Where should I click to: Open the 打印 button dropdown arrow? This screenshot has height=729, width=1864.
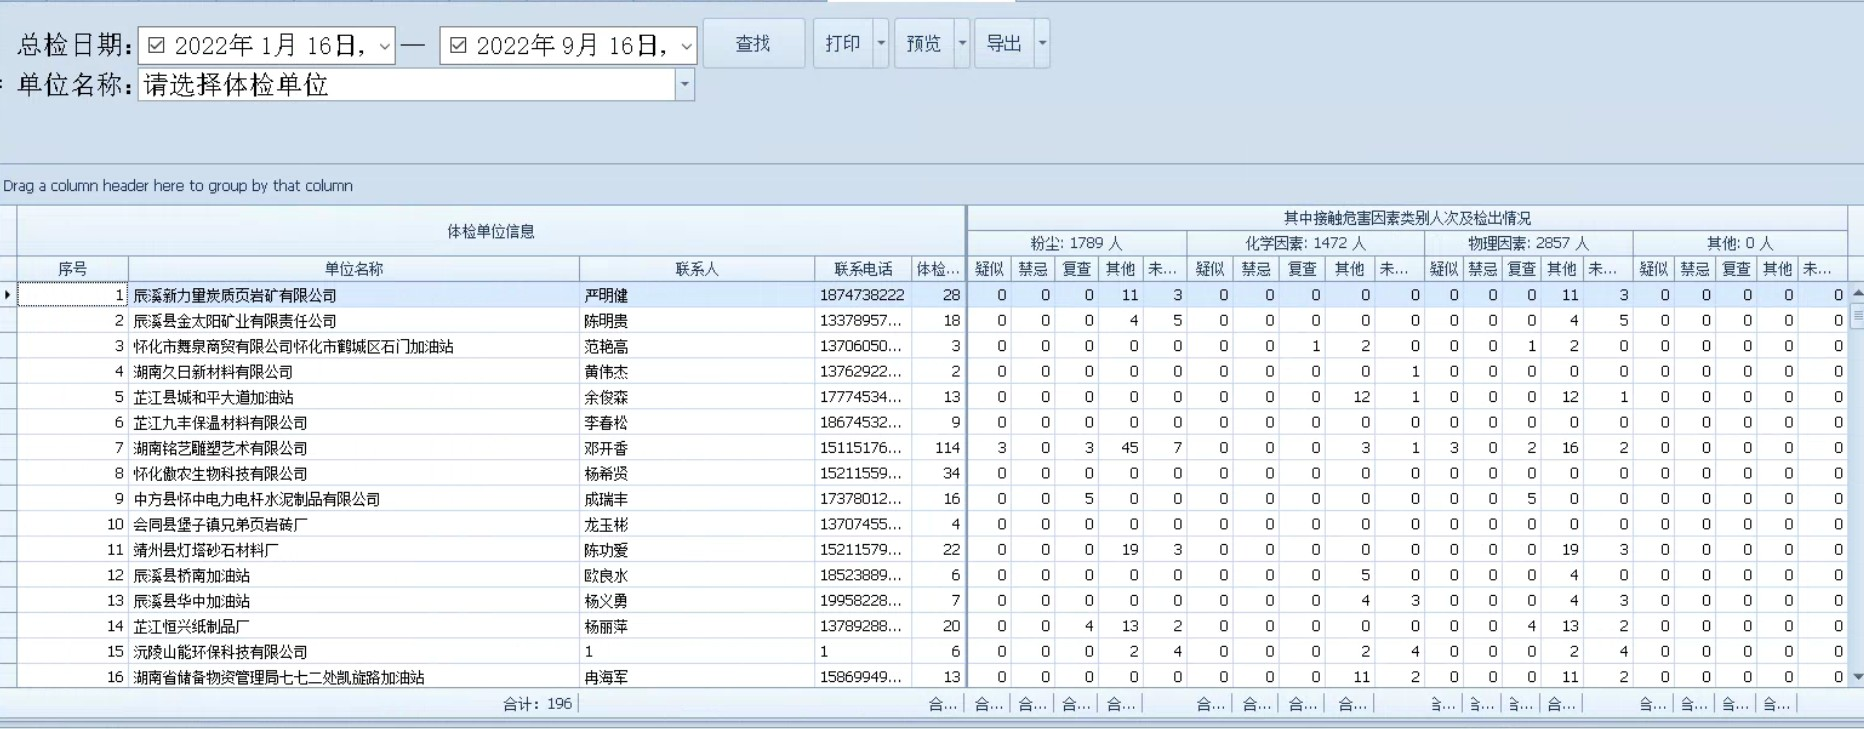coord(881,44)
